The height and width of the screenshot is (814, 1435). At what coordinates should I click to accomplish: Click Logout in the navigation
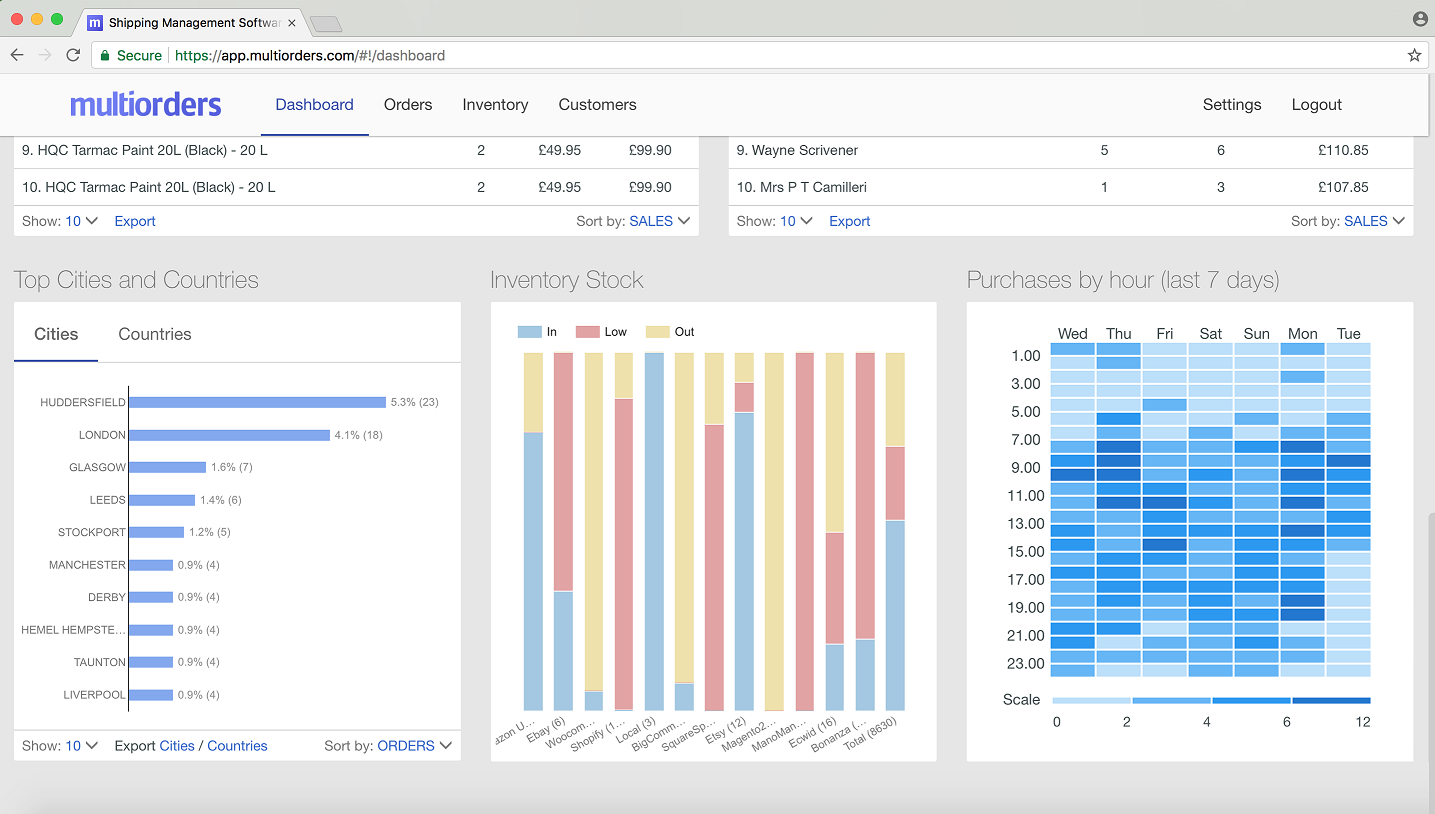pyautogui.click(x=1316, y=104)
